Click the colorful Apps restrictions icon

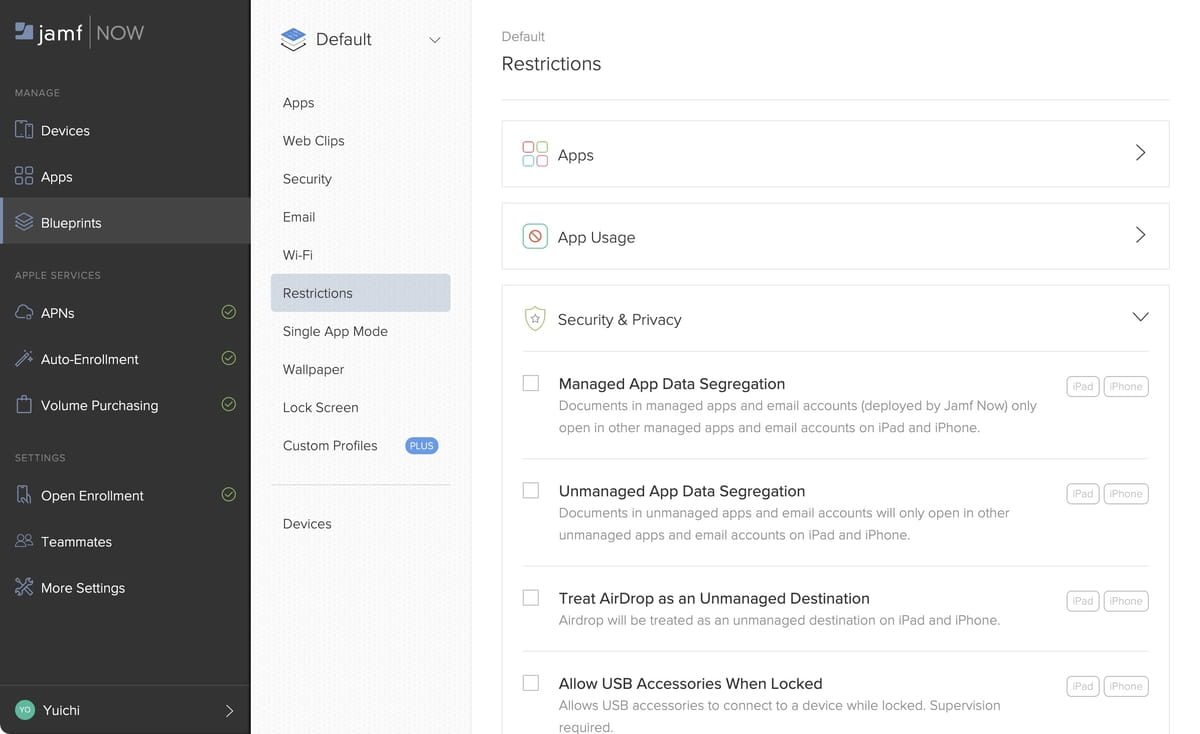click(x=535, y=154)
